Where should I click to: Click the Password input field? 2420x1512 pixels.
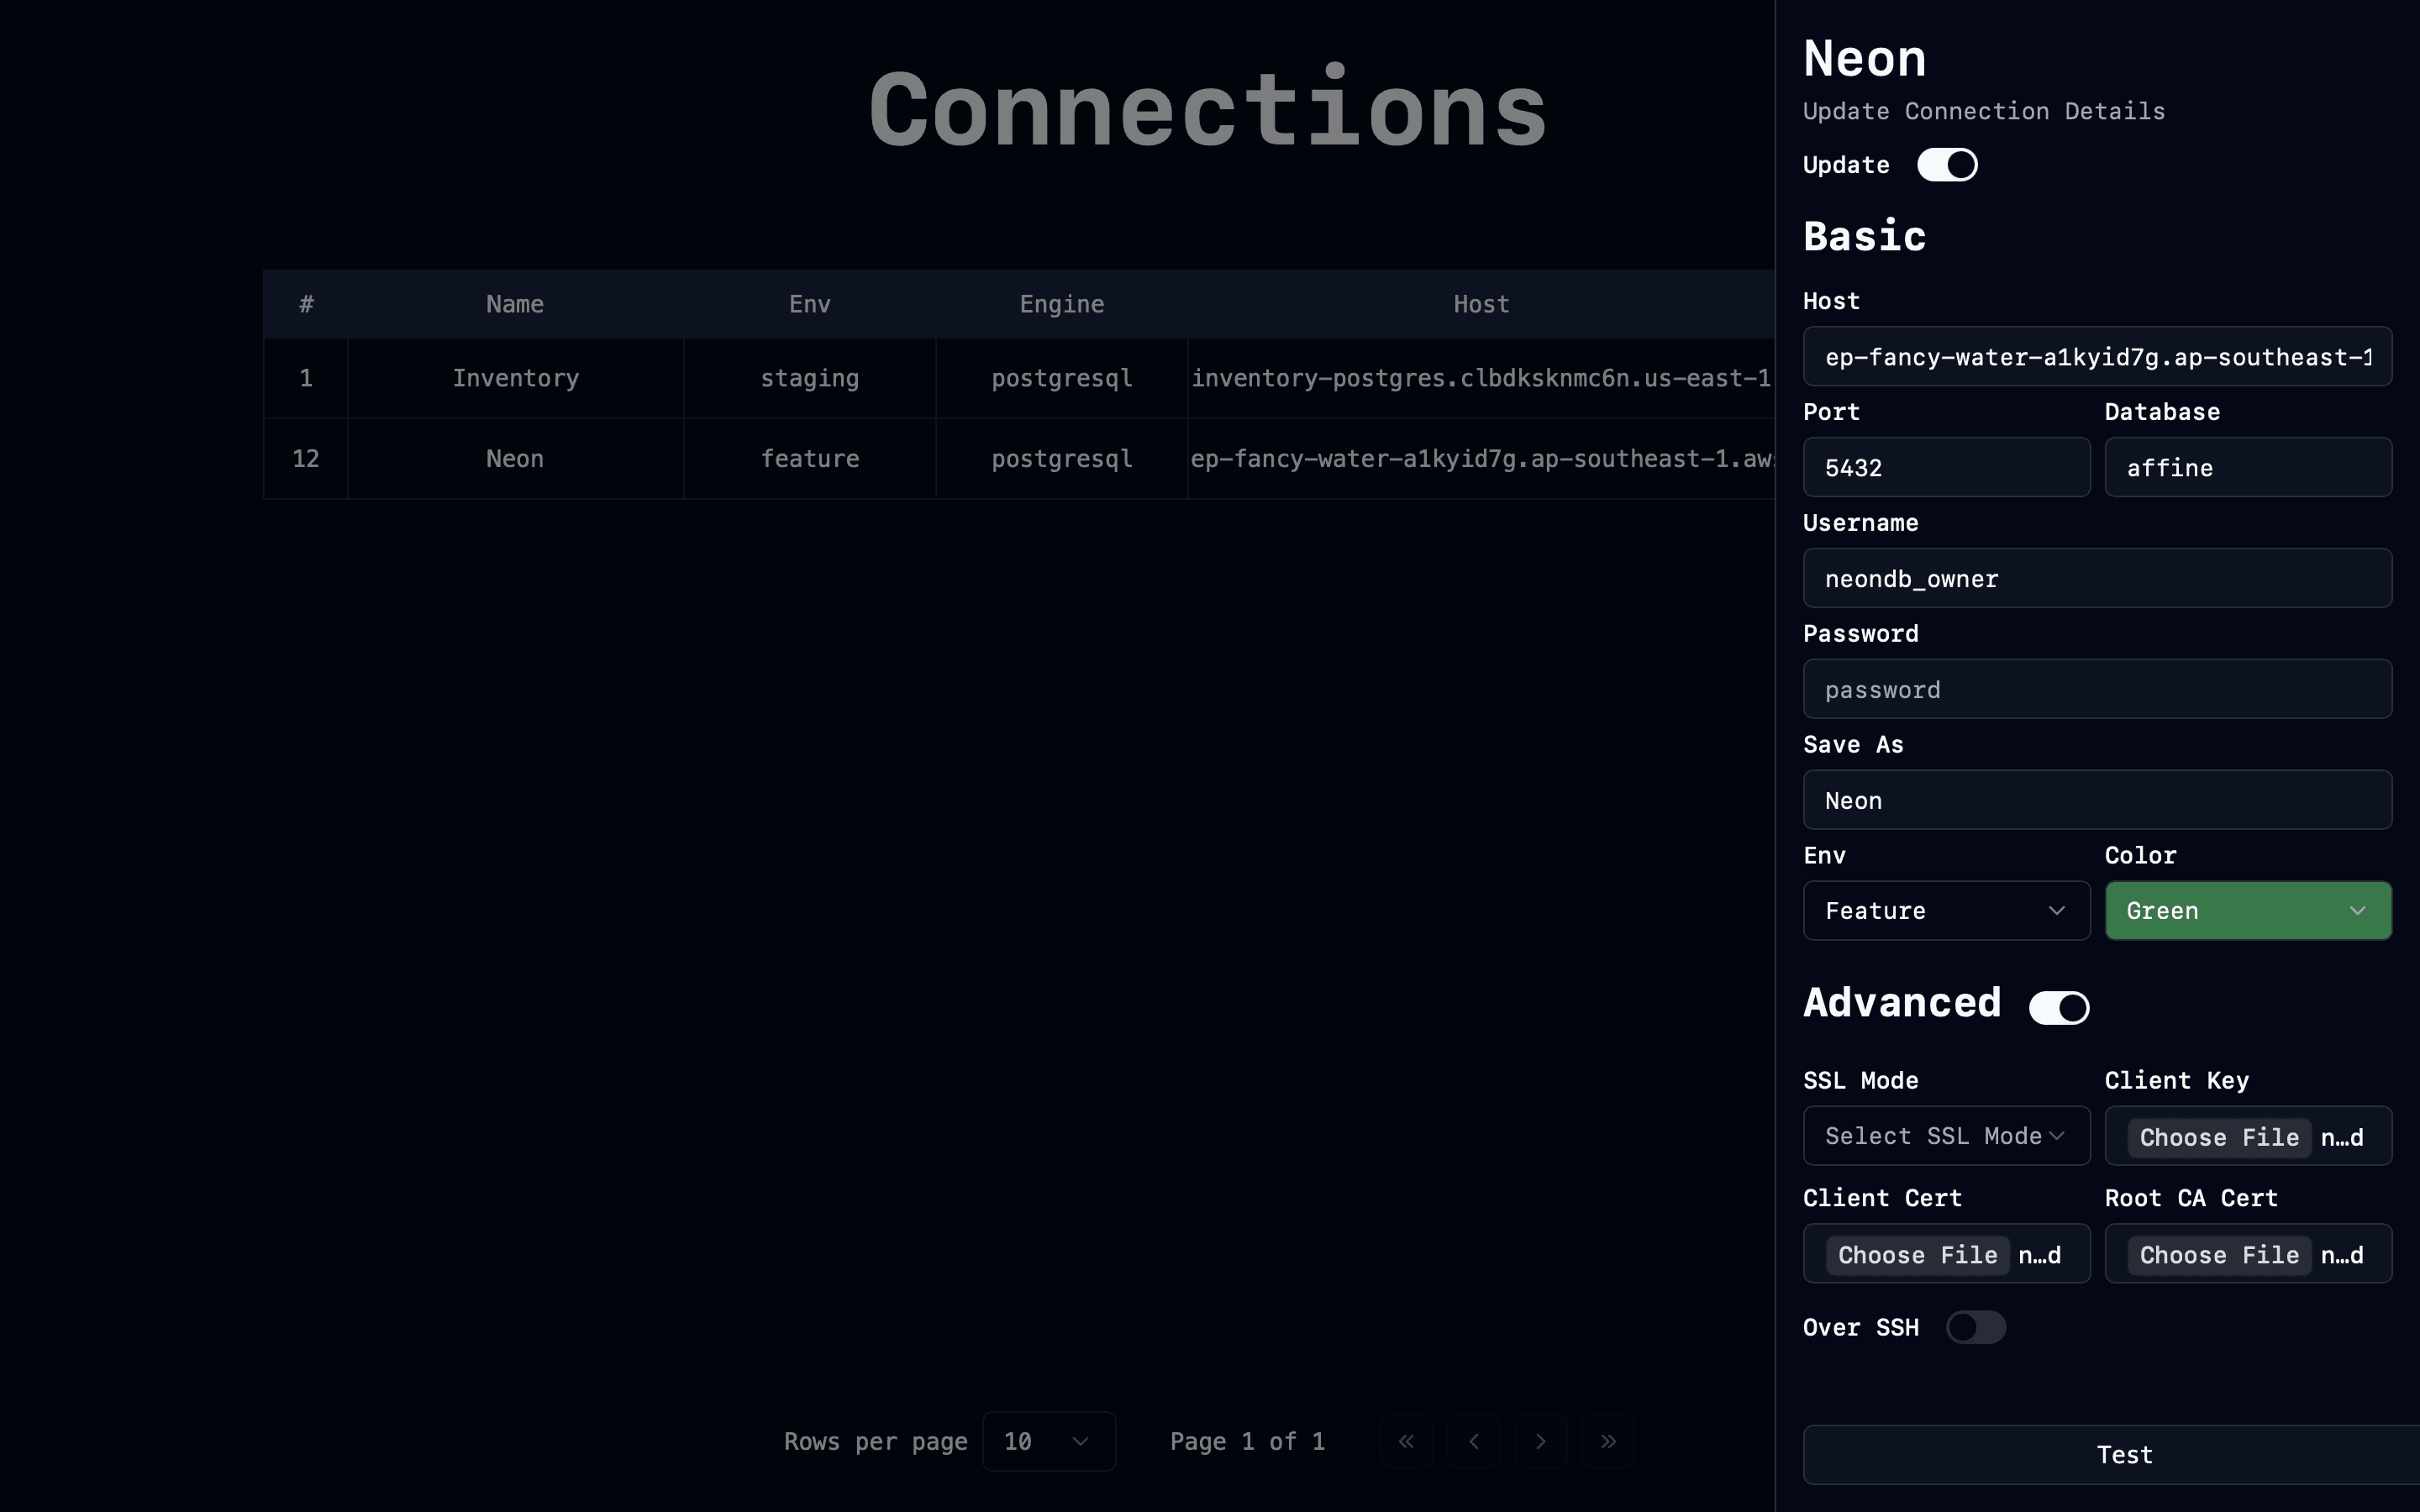[2096, 689]
